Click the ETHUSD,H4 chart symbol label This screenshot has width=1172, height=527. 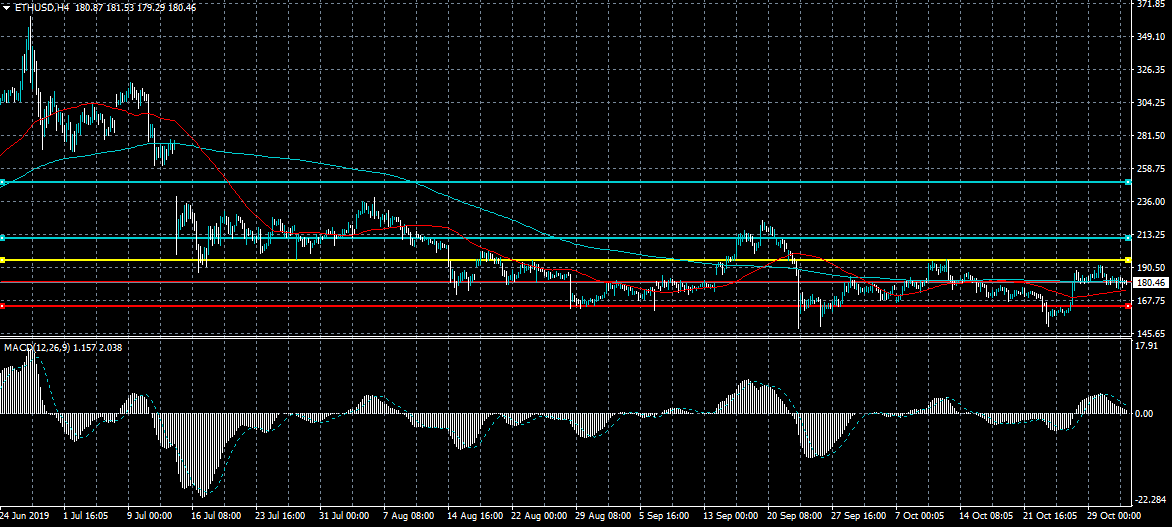pos(41,7)
